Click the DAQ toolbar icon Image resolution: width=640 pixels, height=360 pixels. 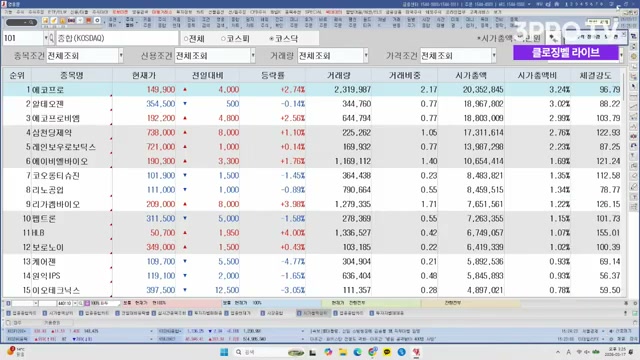71,20
